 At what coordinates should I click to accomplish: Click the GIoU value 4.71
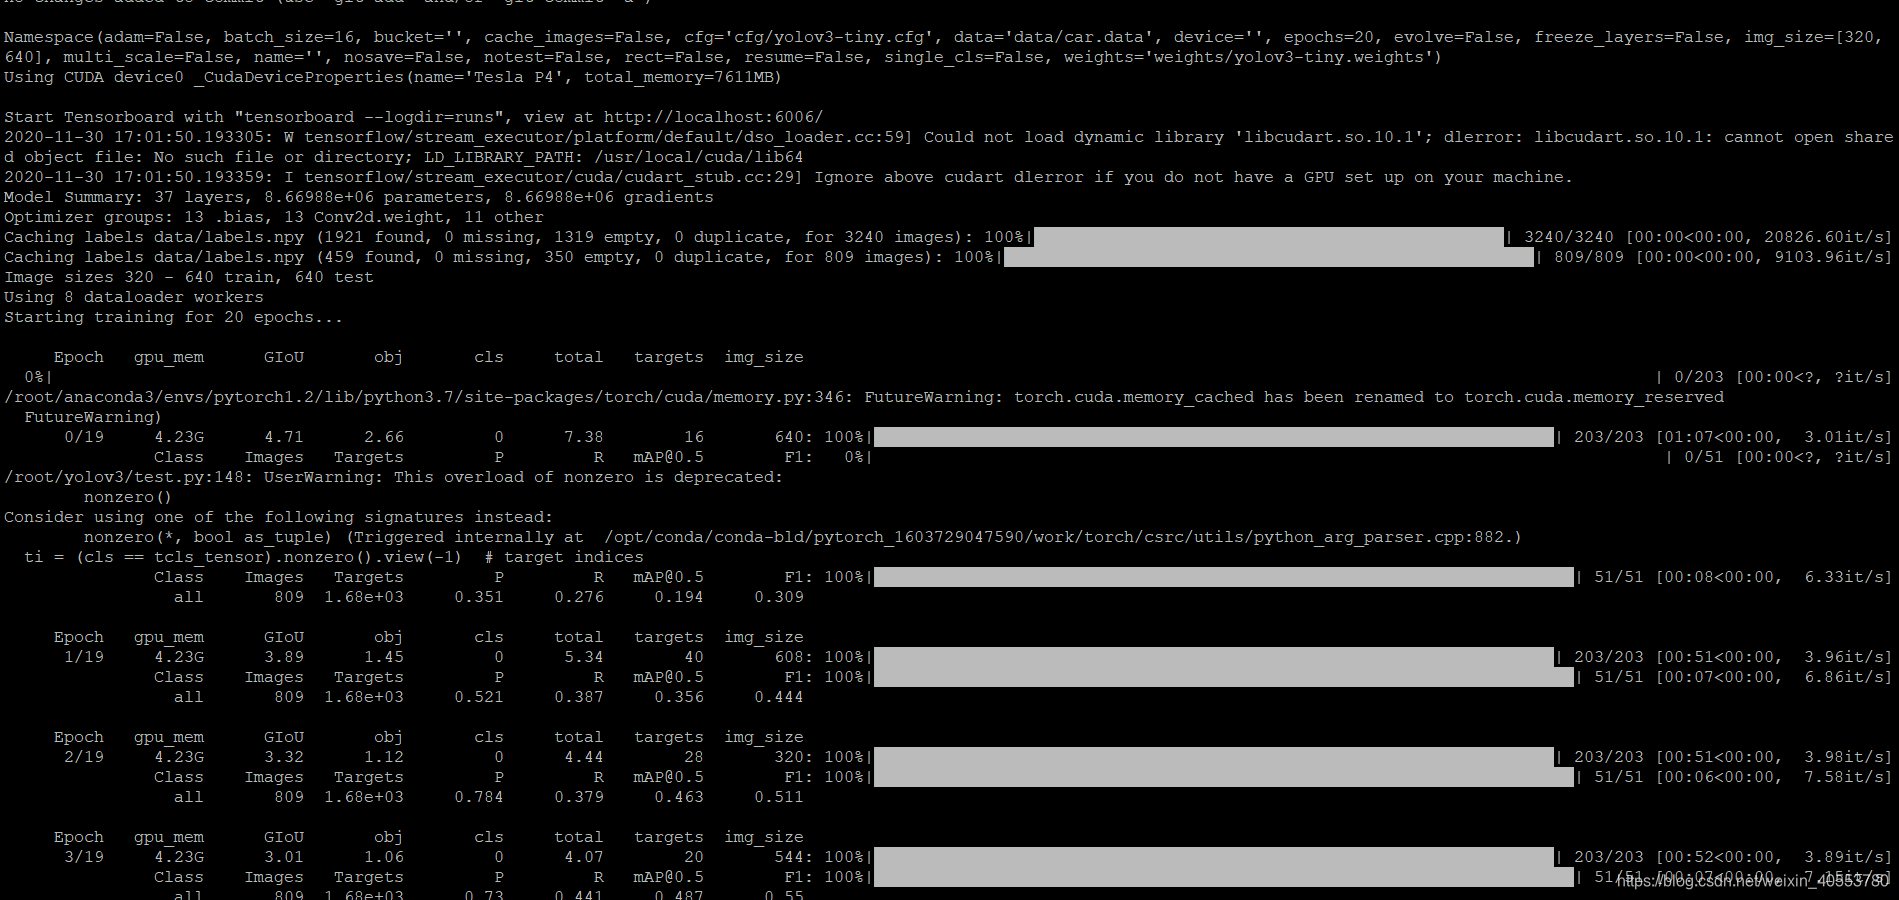[x=284, y=437]
